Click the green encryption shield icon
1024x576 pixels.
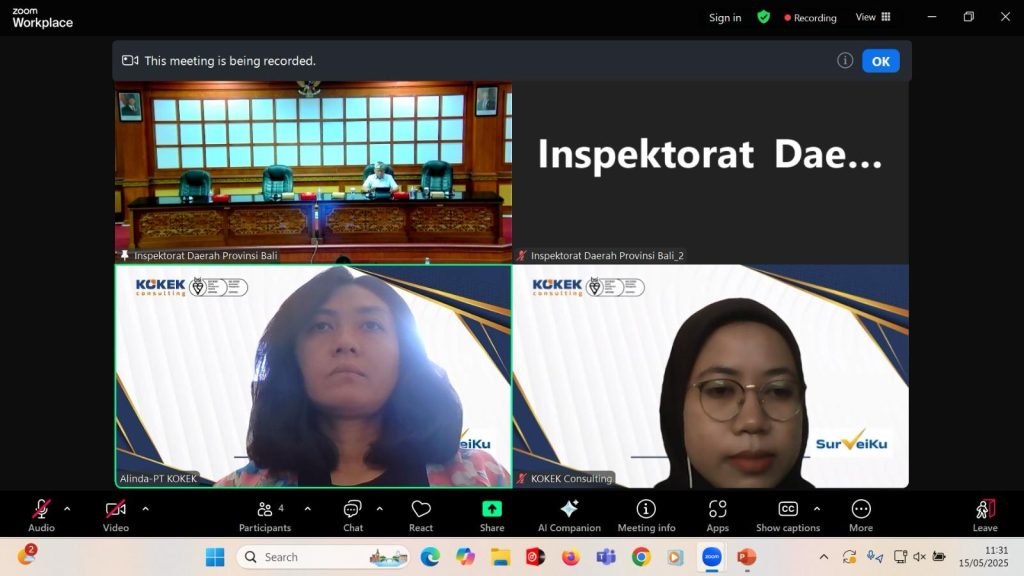(x=763, y=17)
